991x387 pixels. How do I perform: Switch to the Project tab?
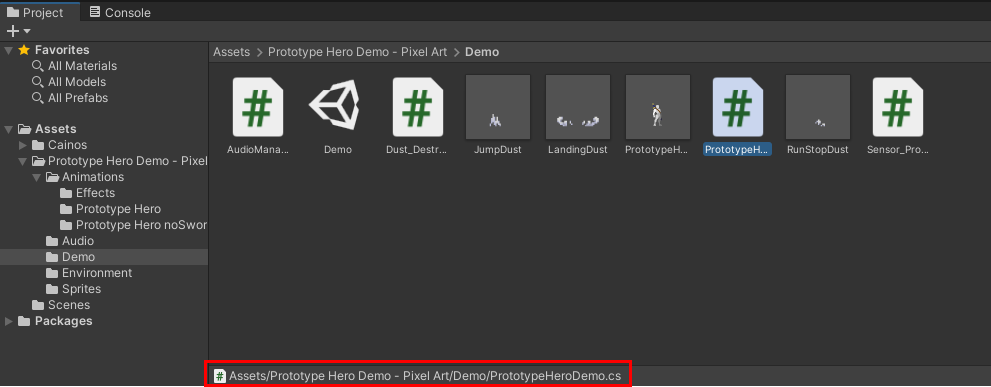tap(35, 13)
